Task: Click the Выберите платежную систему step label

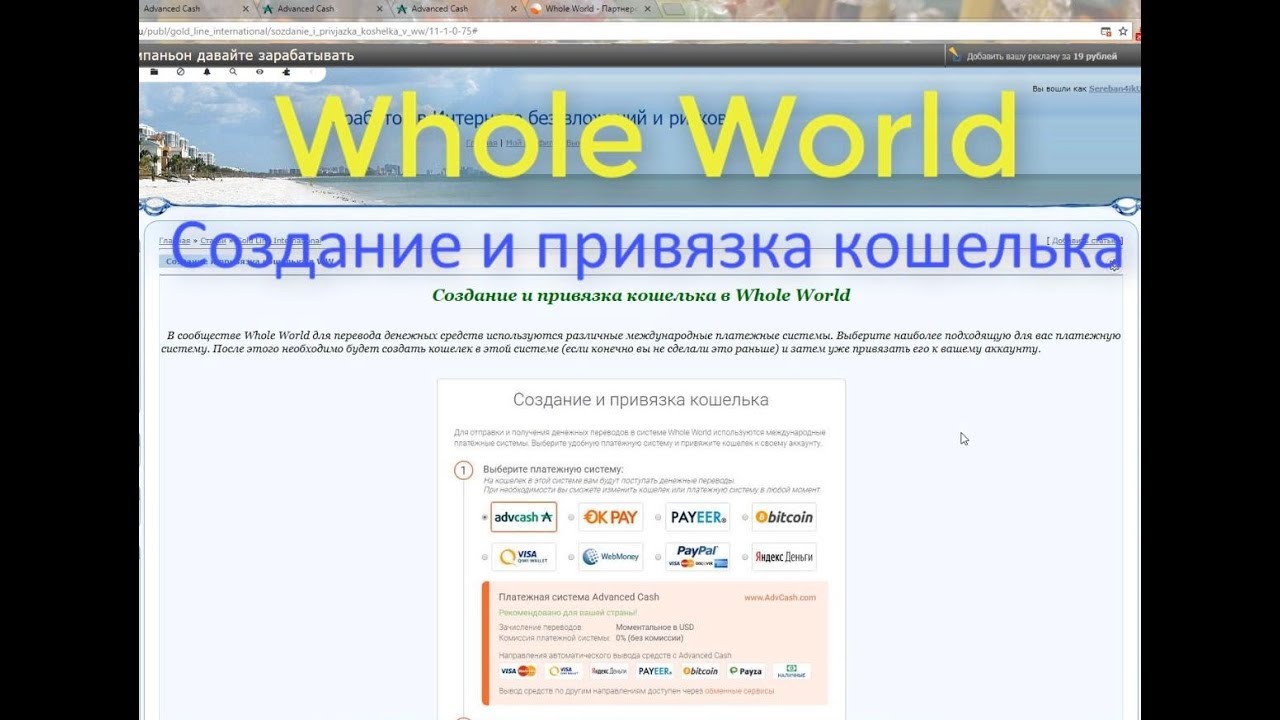Action: 553,469
